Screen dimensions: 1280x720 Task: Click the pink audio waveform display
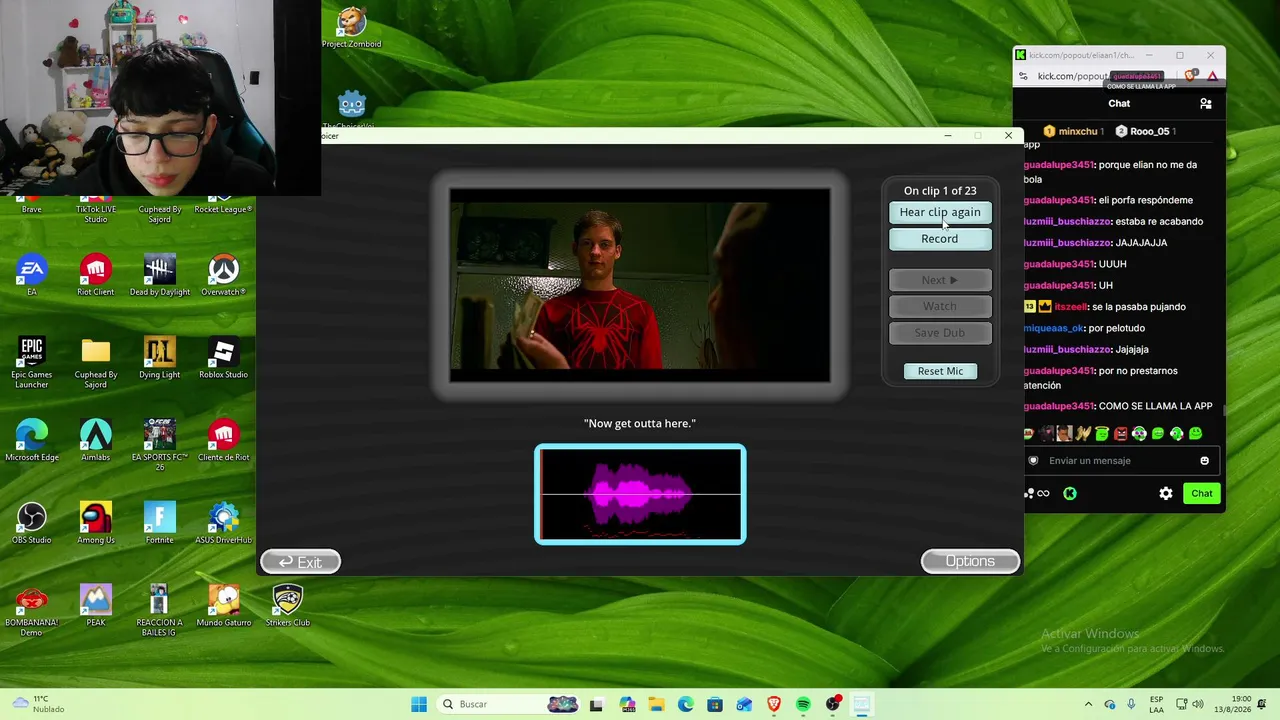640,494
